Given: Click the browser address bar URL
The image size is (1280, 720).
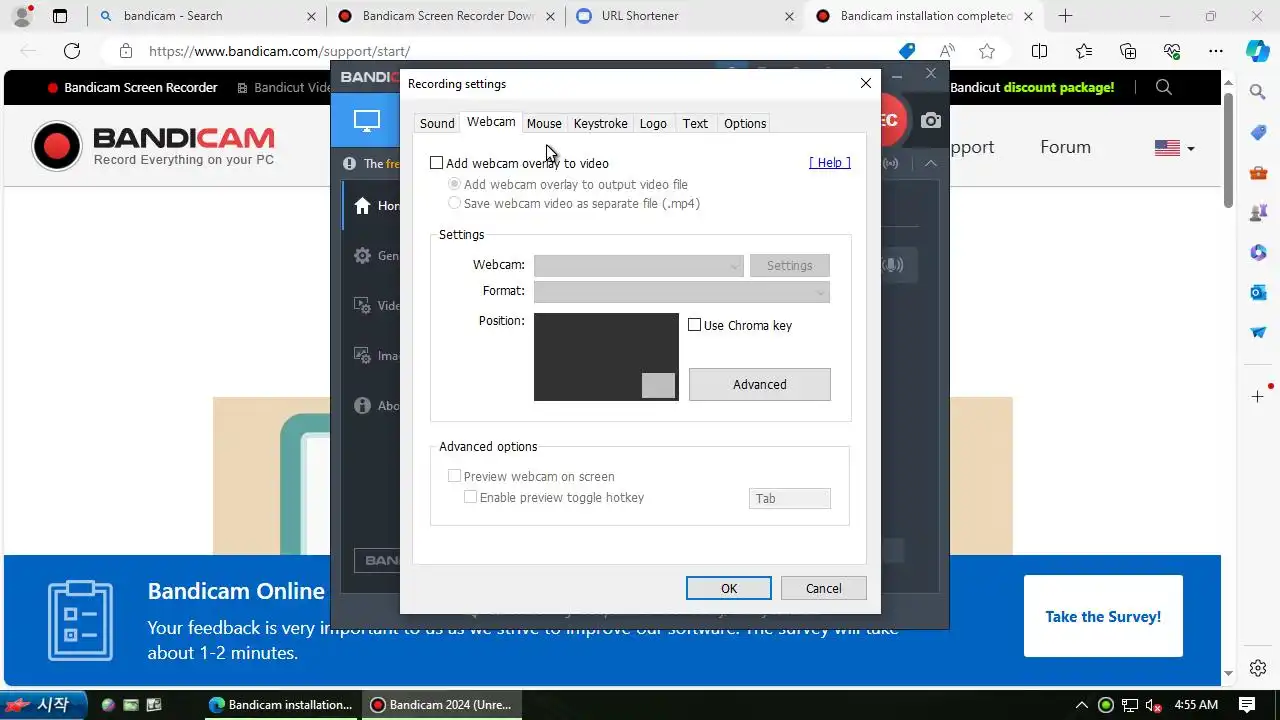Looking at the screenshot, I should click(280, 51).
